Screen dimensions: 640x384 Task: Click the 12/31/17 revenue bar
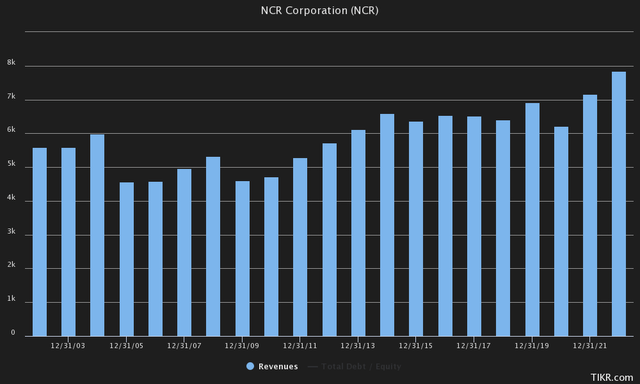(x=474, y=226)
